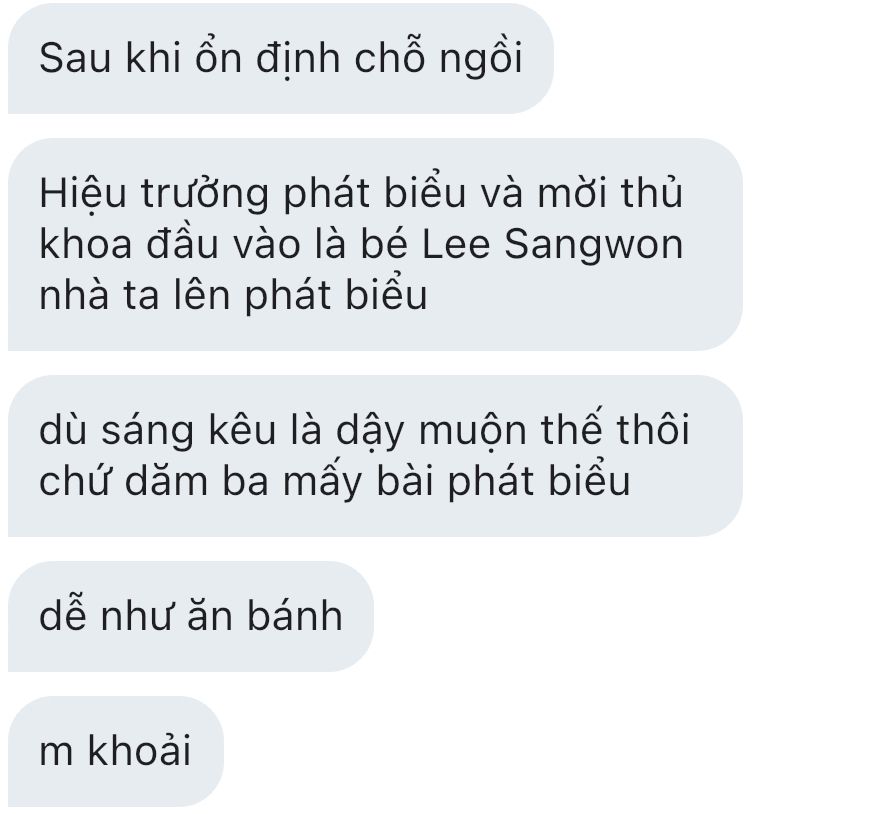
Task: Click the name 'Lee Sangwon' in the message
Action: click(552, 244)
